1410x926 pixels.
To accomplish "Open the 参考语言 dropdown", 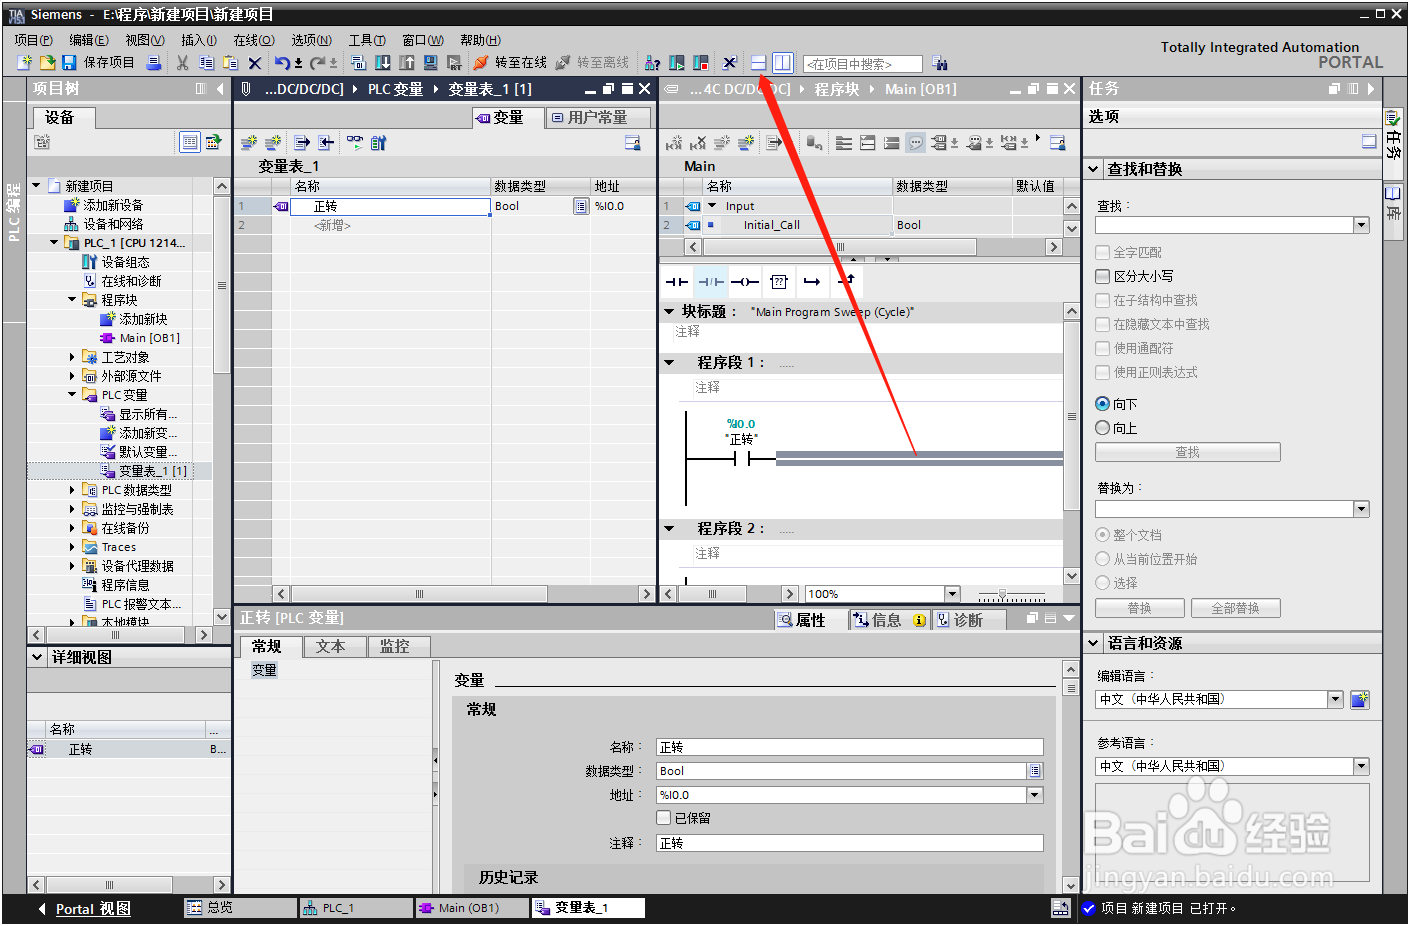I will pyautogui.click(x=1361, y=766).
